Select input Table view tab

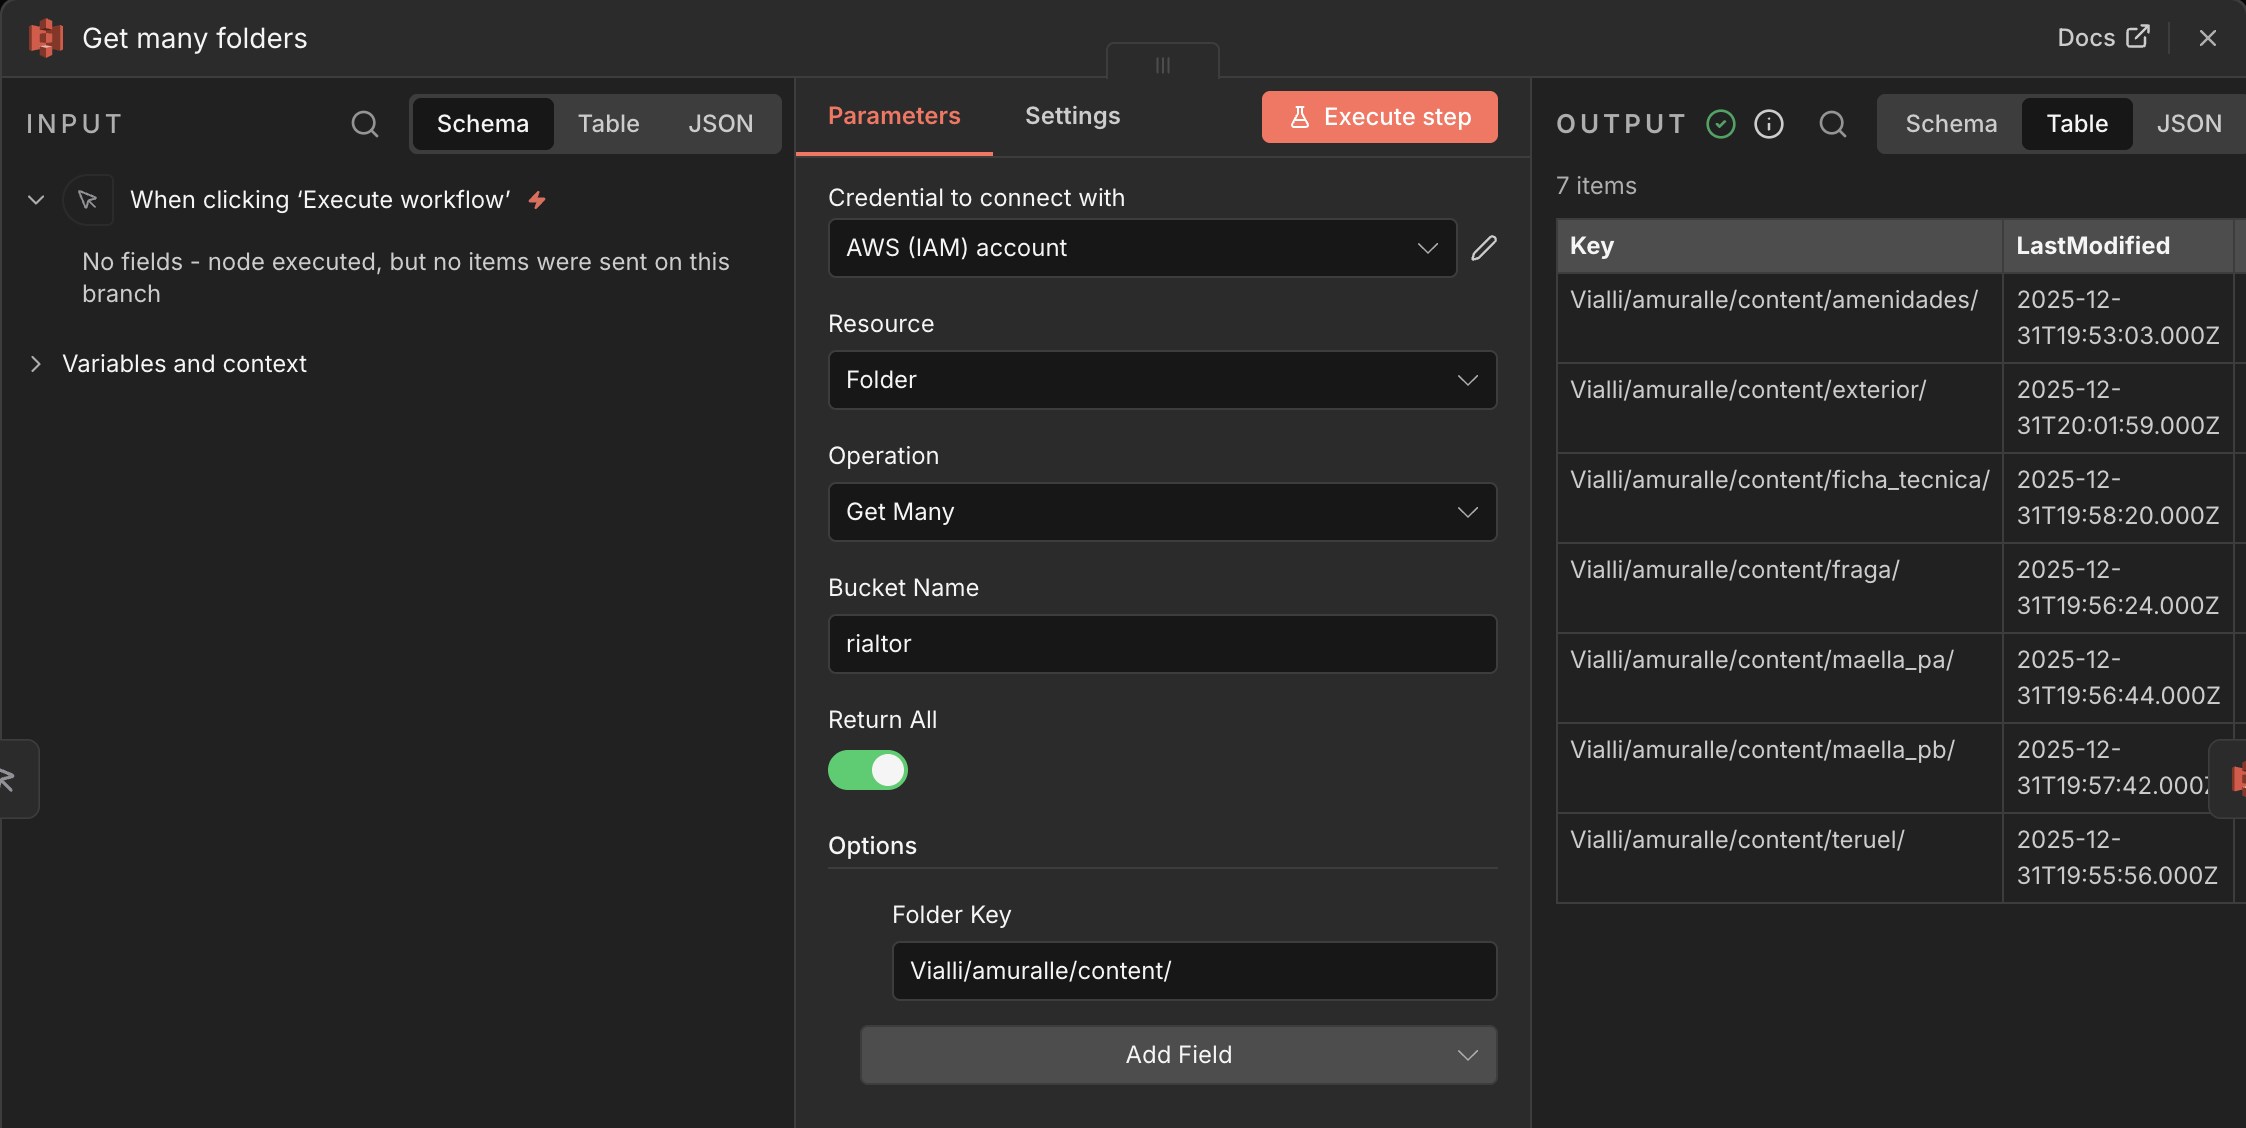tap(608, 124)
